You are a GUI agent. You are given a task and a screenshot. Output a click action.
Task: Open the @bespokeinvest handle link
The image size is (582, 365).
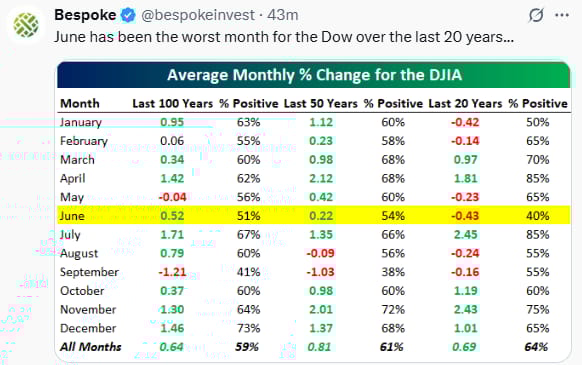(x=198, y=15)
